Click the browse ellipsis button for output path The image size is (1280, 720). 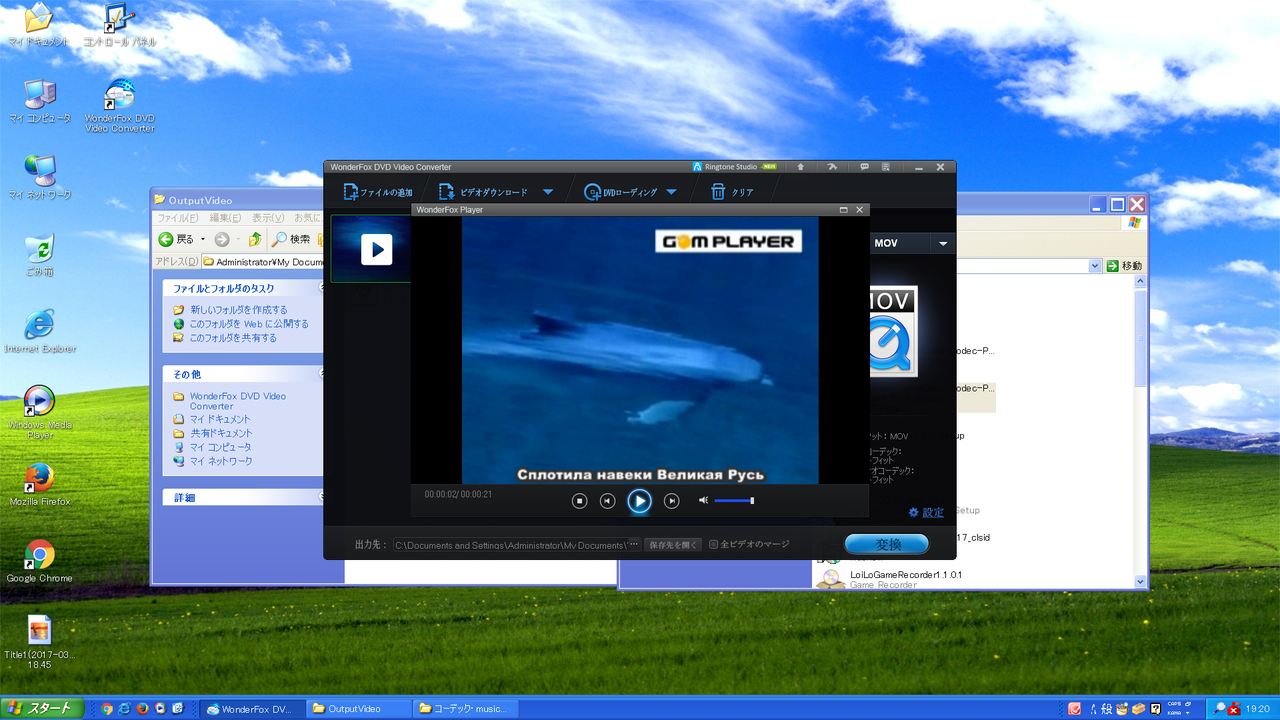click(x=634, y=545)
